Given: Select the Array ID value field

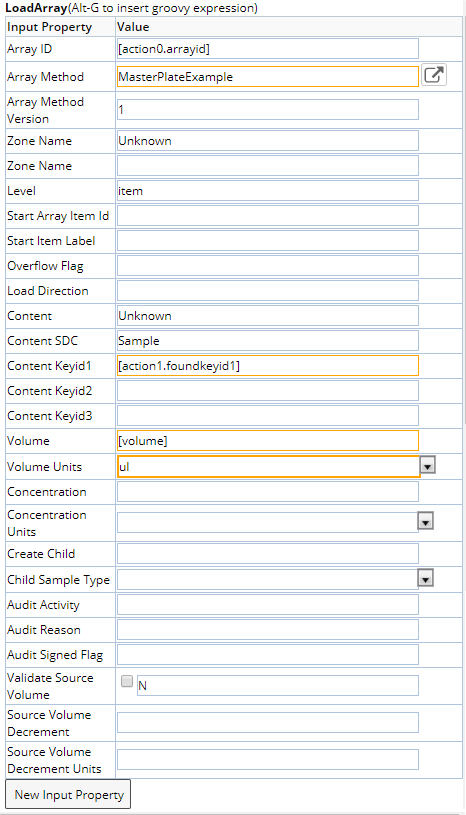Looking at the screenshot, I should 268,49.
